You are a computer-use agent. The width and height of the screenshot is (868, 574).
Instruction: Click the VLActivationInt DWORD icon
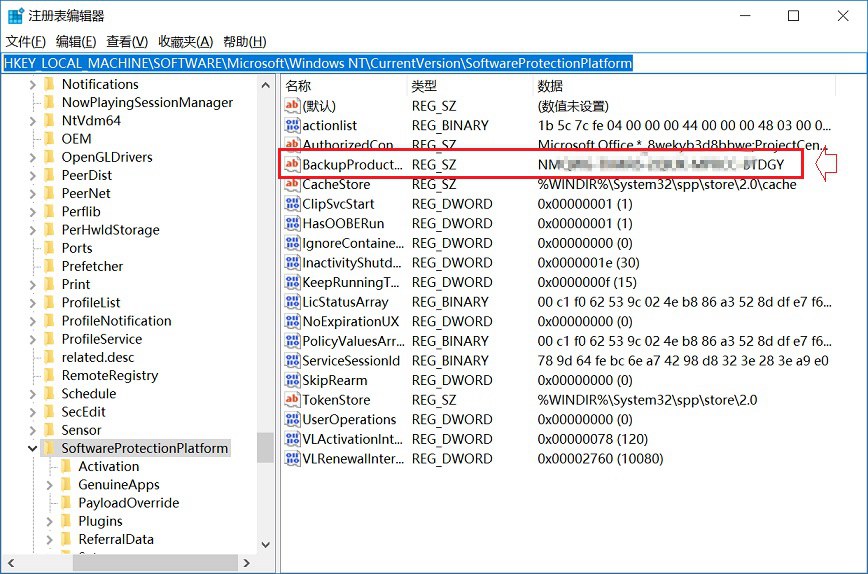point(292,439)
